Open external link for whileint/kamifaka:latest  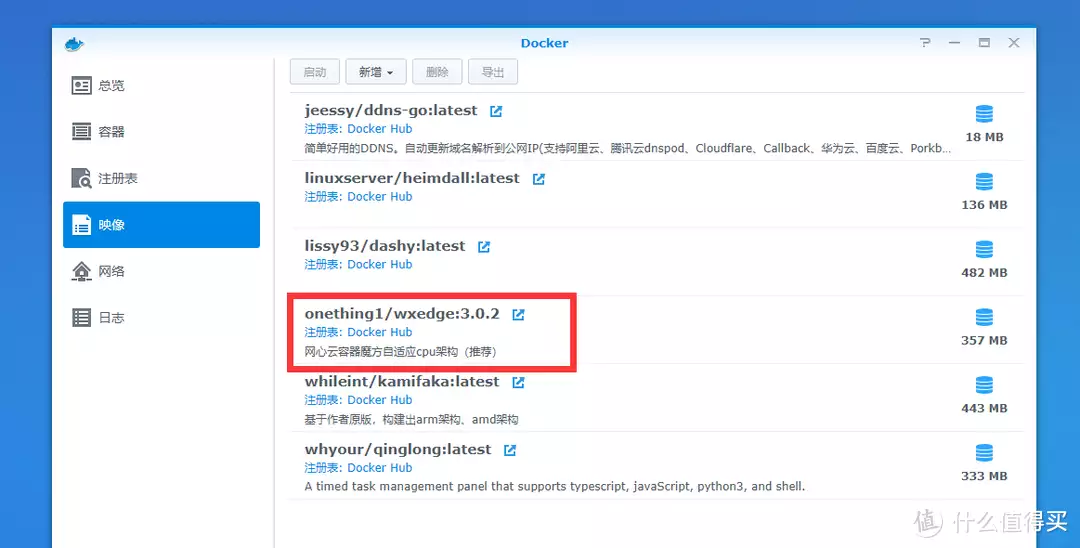518,382
